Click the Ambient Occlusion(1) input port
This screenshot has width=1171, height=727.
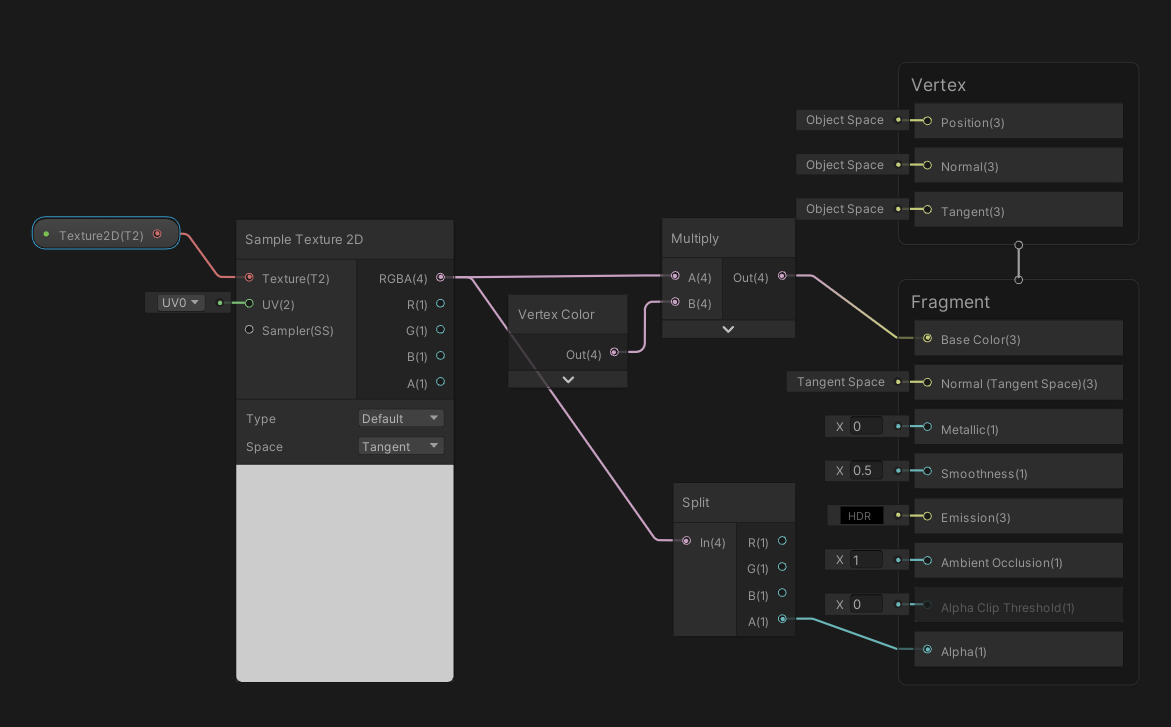(x=927, y=560)
